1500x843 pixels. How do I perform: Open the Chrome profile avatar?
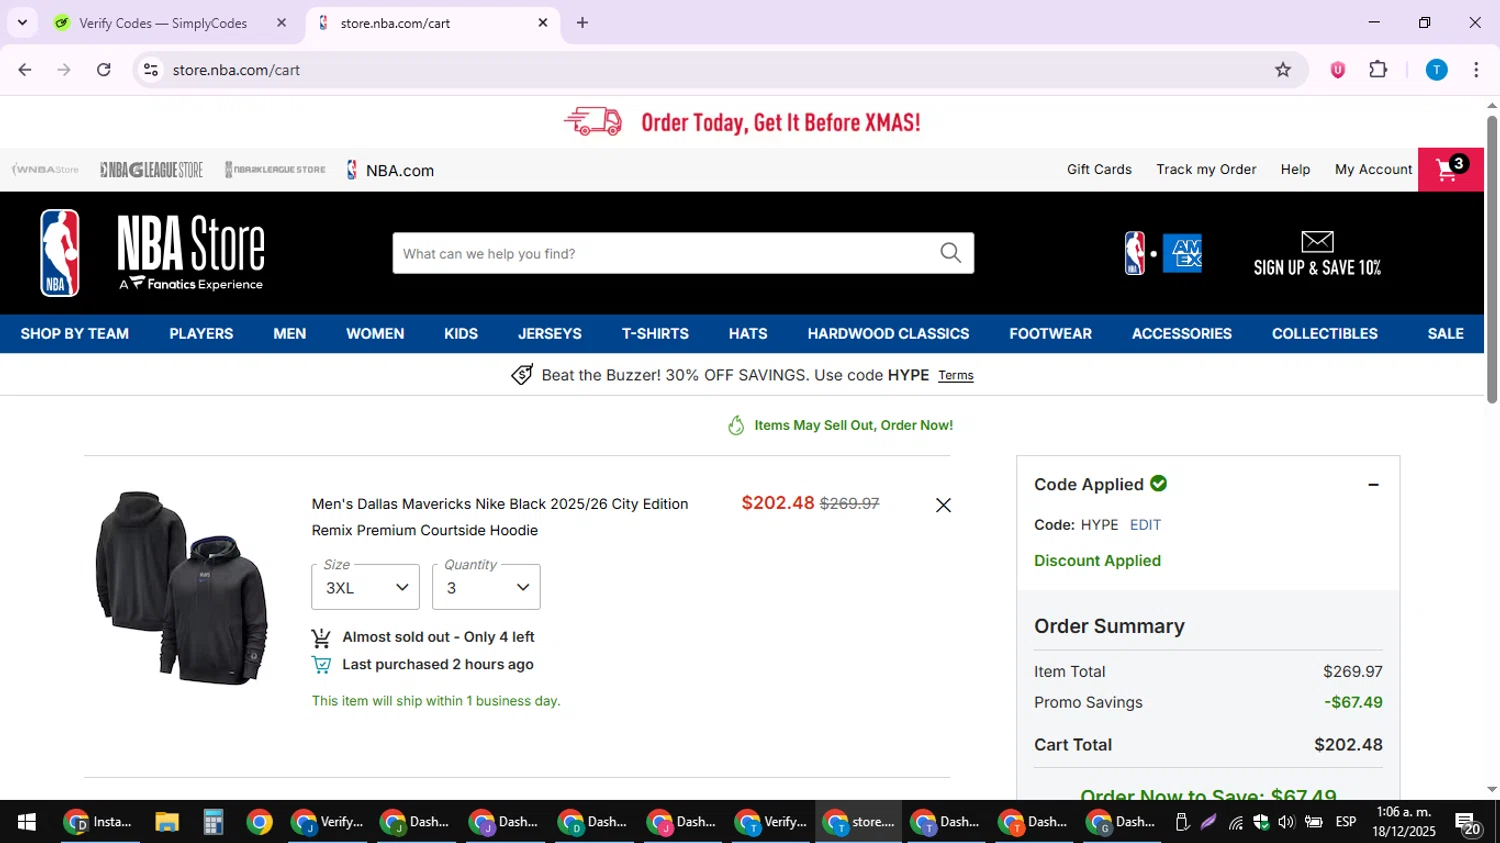pos(1437,70)
